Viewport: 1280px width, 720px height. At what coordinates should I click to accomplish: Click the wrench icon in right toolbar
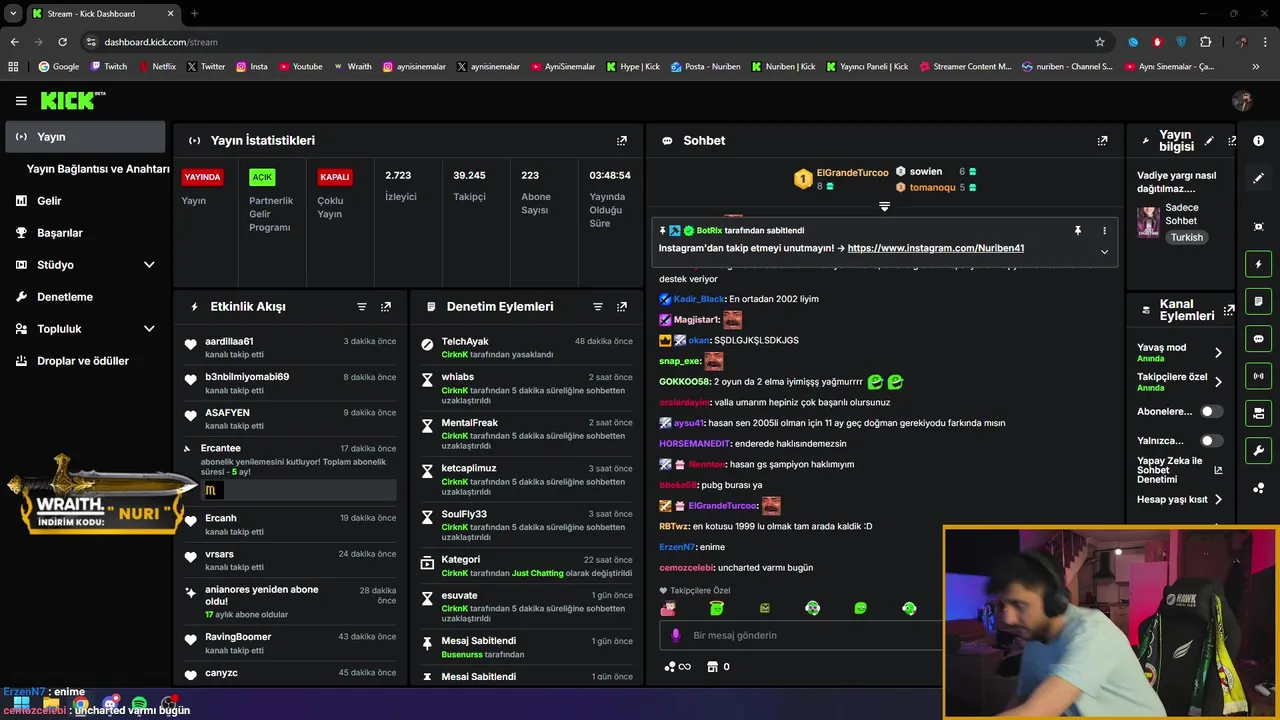point(1259,450)
